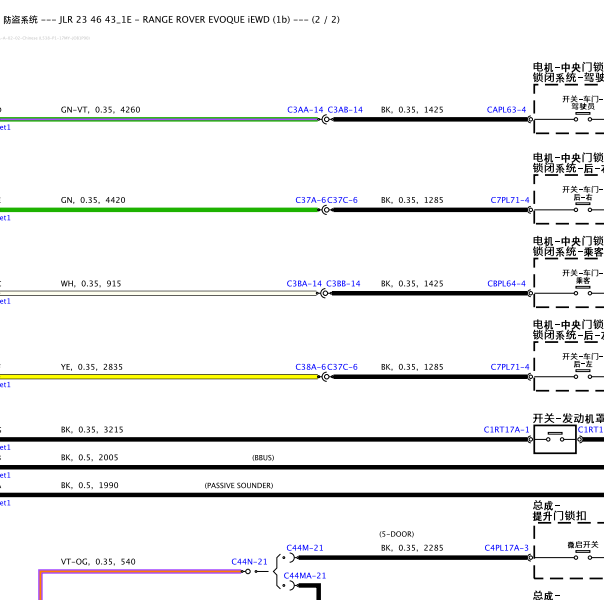Select the black PASSIVE SOUNDER wire
The image size is (604, 600).
click(302, 495)
